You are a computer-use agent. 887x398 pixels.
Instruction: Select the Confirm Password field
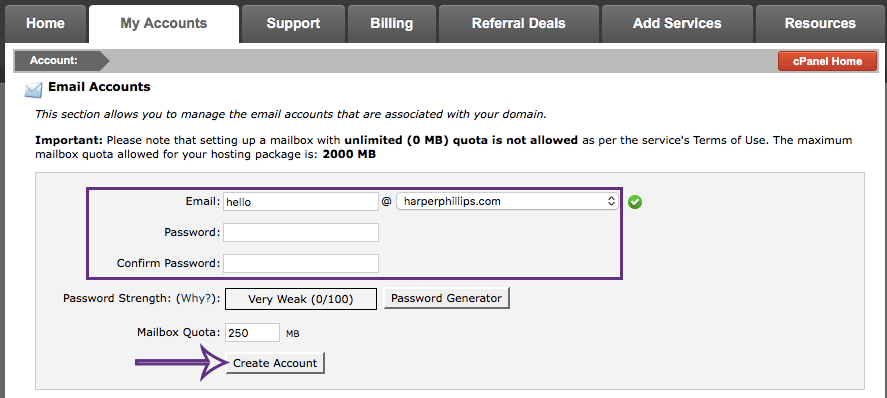click(x=301, y=263)
